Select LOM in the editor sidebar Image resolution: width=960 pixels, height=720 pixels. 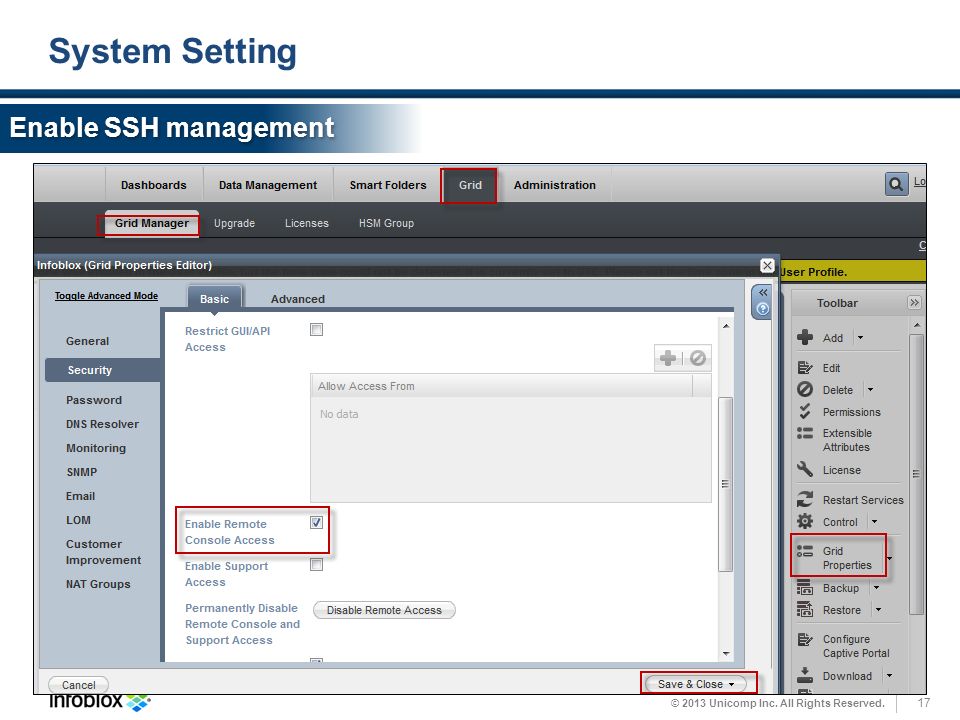[78, 520]
